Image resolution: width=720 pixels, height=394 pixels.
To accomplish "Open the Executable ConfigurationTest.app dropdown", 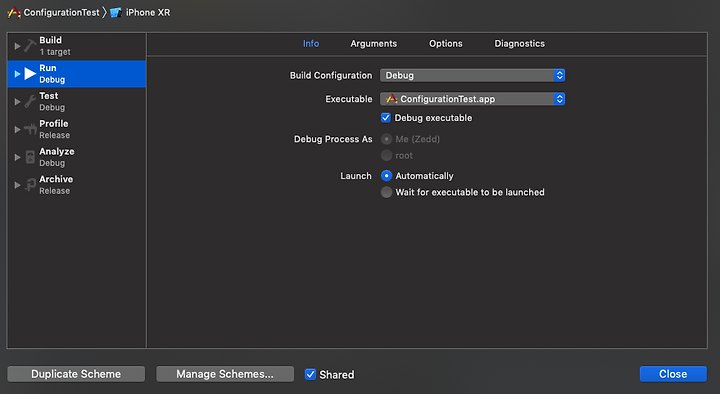I will pos(472,99).
